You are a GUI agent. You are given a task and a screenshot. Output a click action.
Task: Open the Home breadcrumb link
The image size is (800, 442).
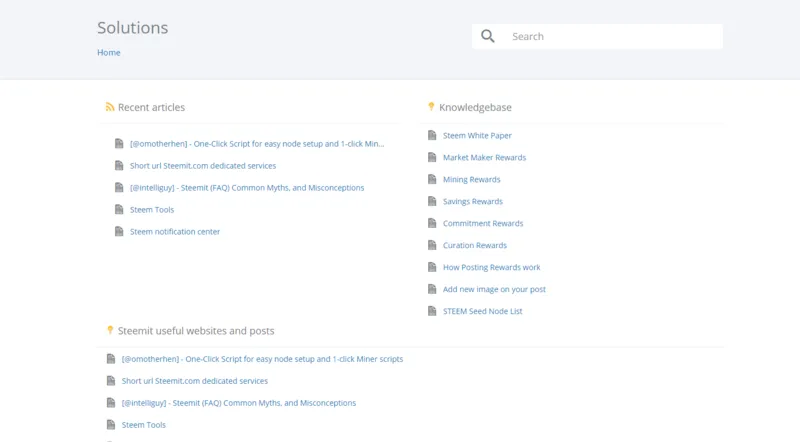(x=109, y=53)
